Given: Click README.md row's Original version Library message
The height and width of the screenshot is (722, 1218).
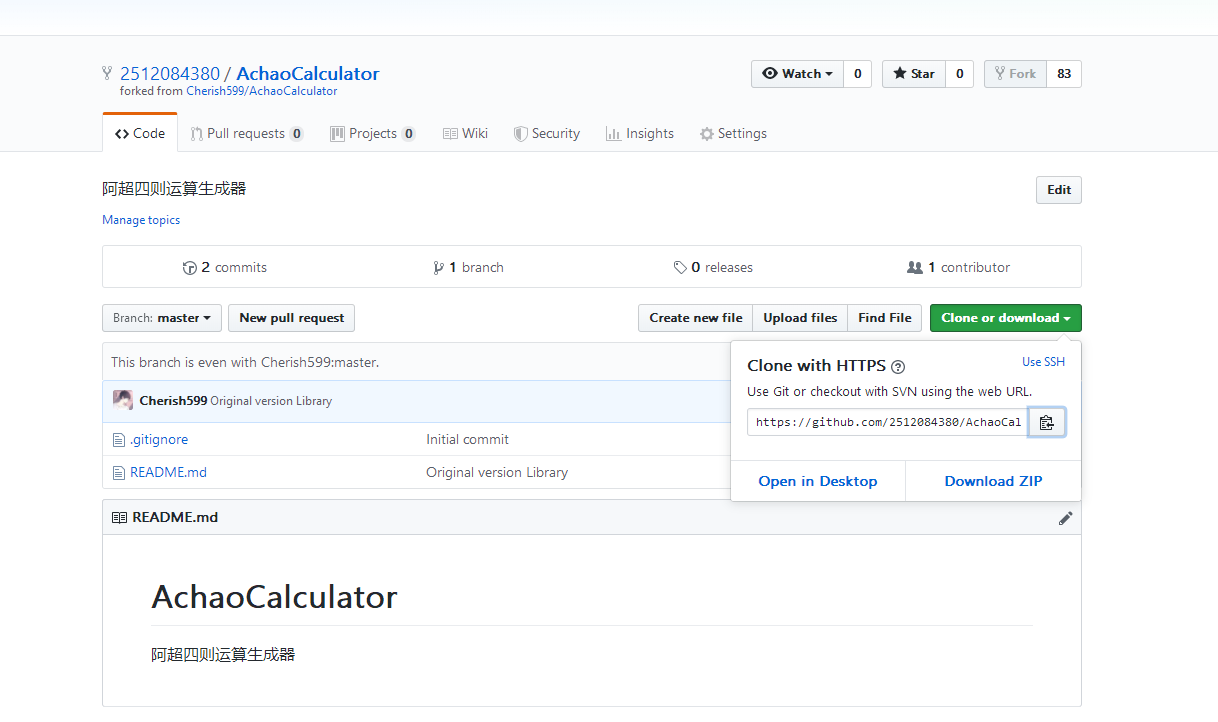Looking at the screenshot, I should pyautogui.click(x=497, y=472).
